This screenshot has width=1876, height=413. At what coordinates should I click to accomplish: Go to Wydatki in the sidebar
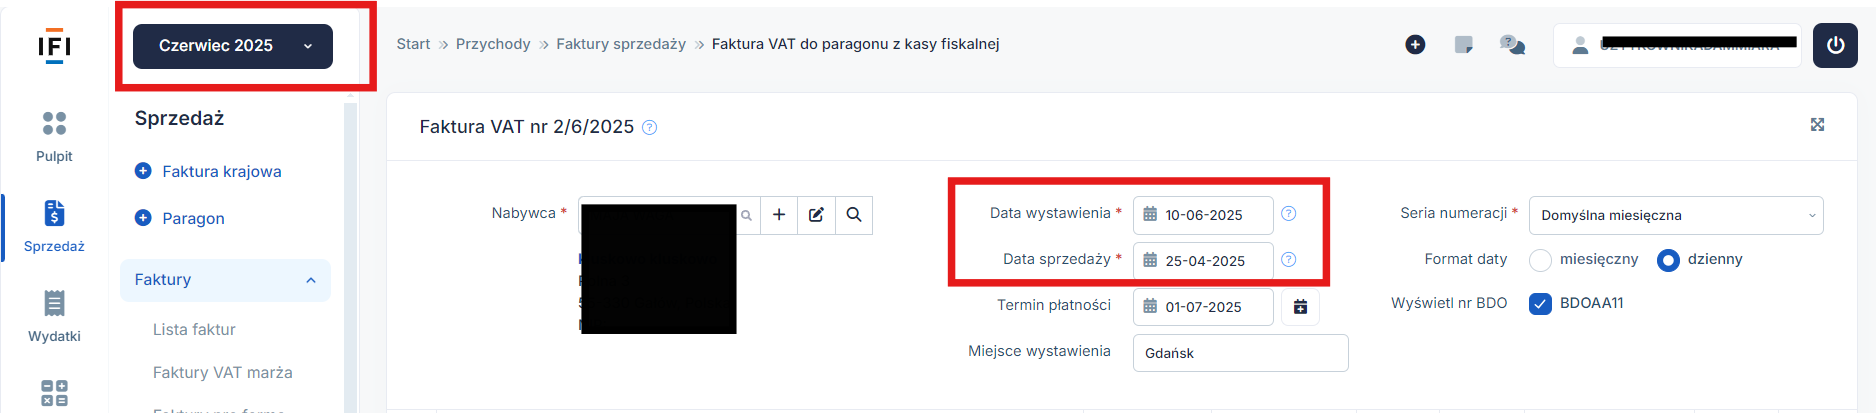click(x=54, y=316)
